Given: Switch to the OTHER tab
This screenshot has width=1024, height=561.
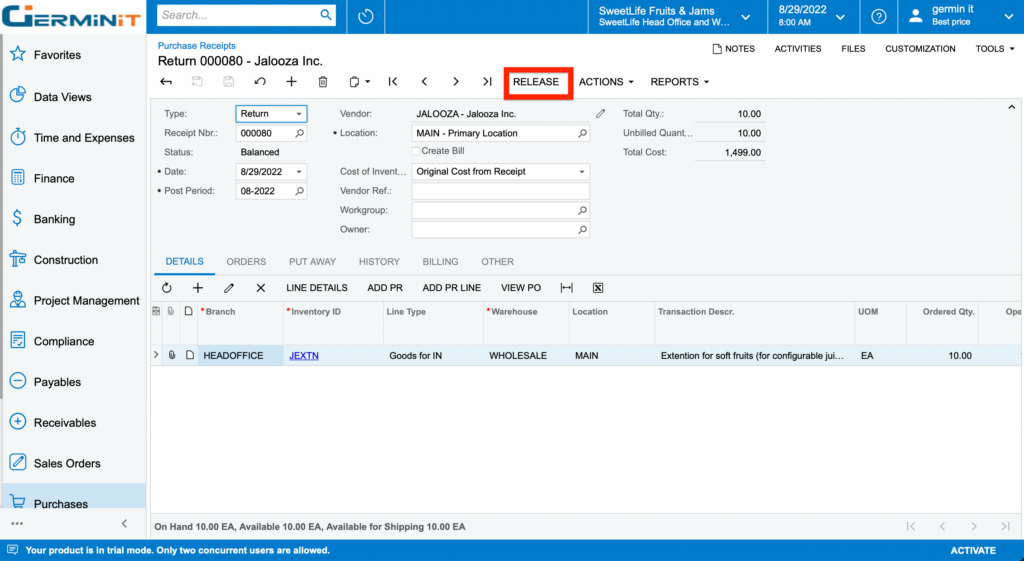Looking at the screenshot, I should [x=497, y=261].
